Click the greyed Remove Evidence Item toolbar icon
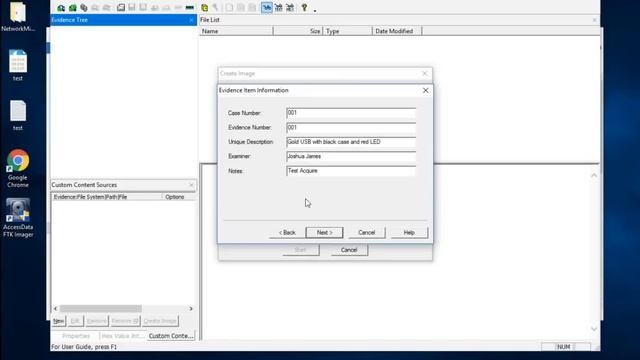Viewport: 640px width, 360px height. (95, 8)
